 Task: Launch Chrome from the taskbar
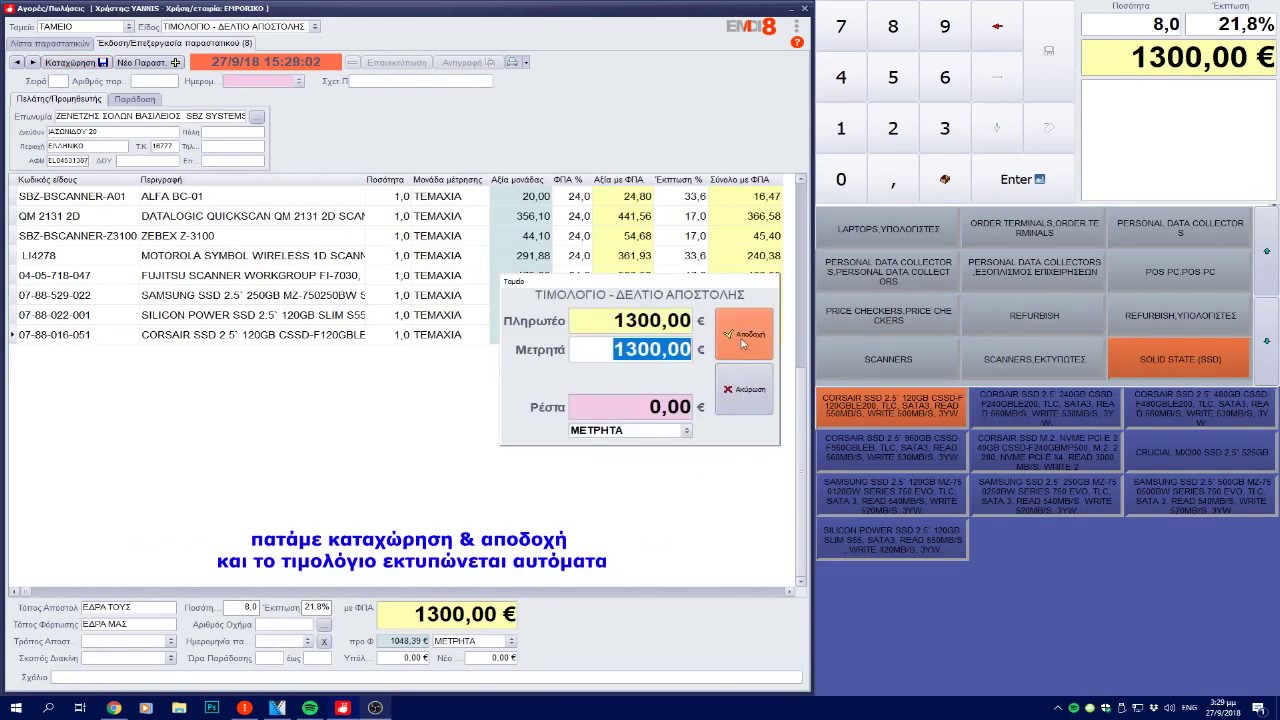[x=113, y=708]
